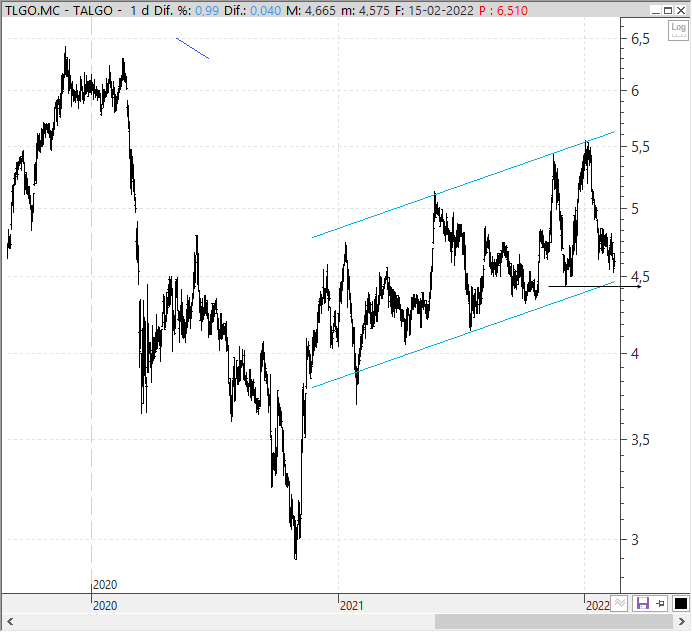Select the upper cyan channel line
This screenshot has height=632, width=692.
463,184
